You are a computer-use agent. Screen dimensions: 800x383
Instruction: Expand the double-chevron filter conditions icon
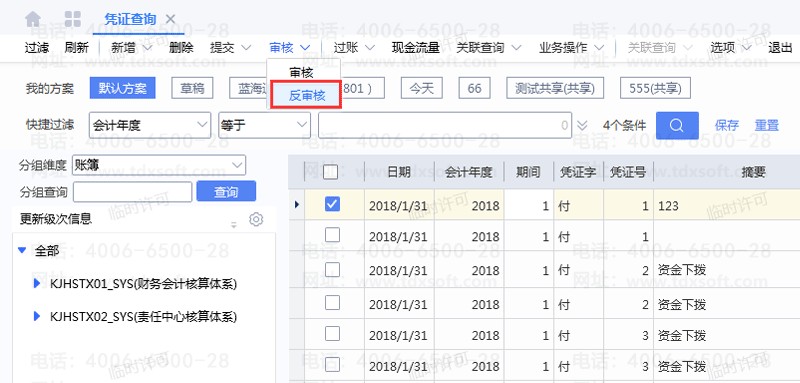tap(582, 125)
